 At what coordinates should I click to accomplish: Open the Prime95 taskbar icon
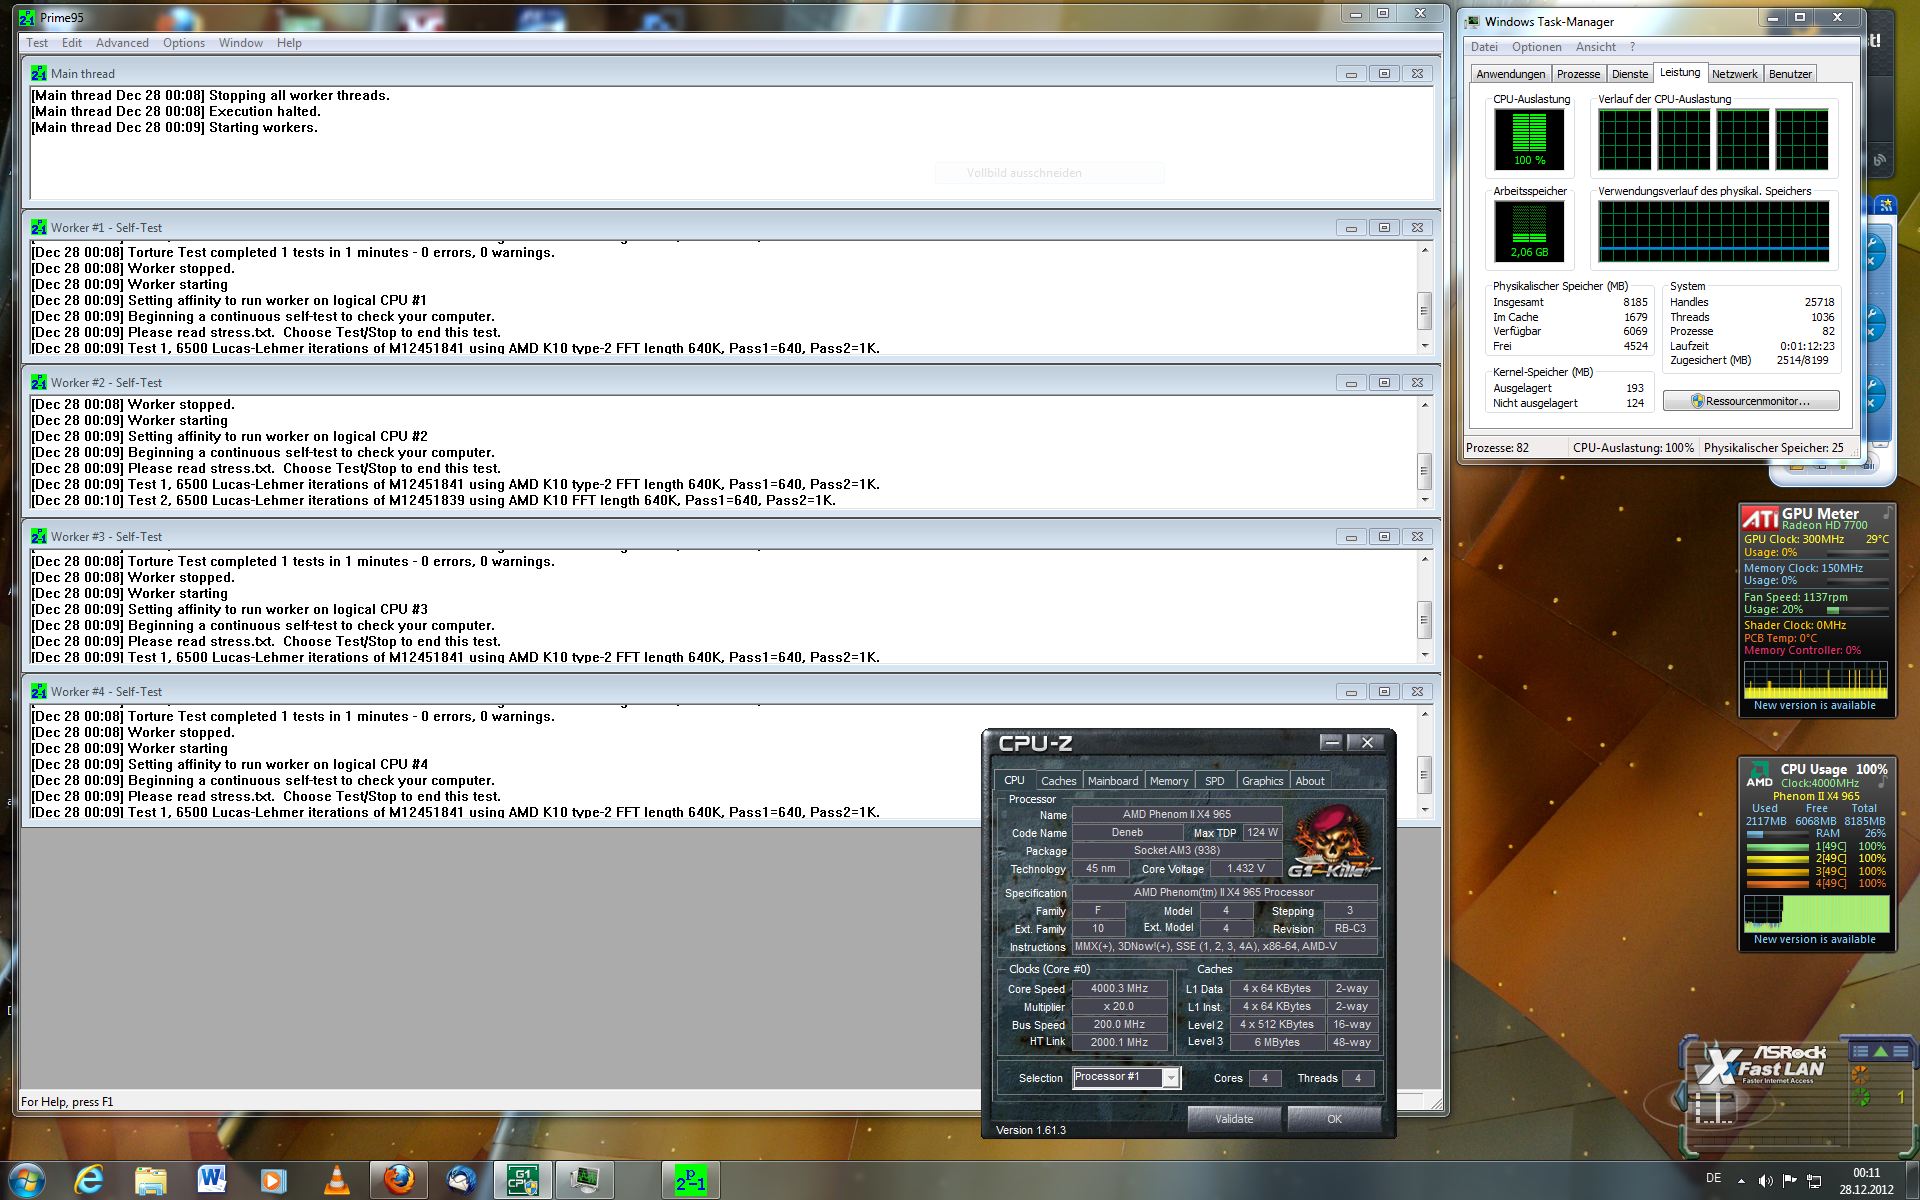(x=690, y=1180)
